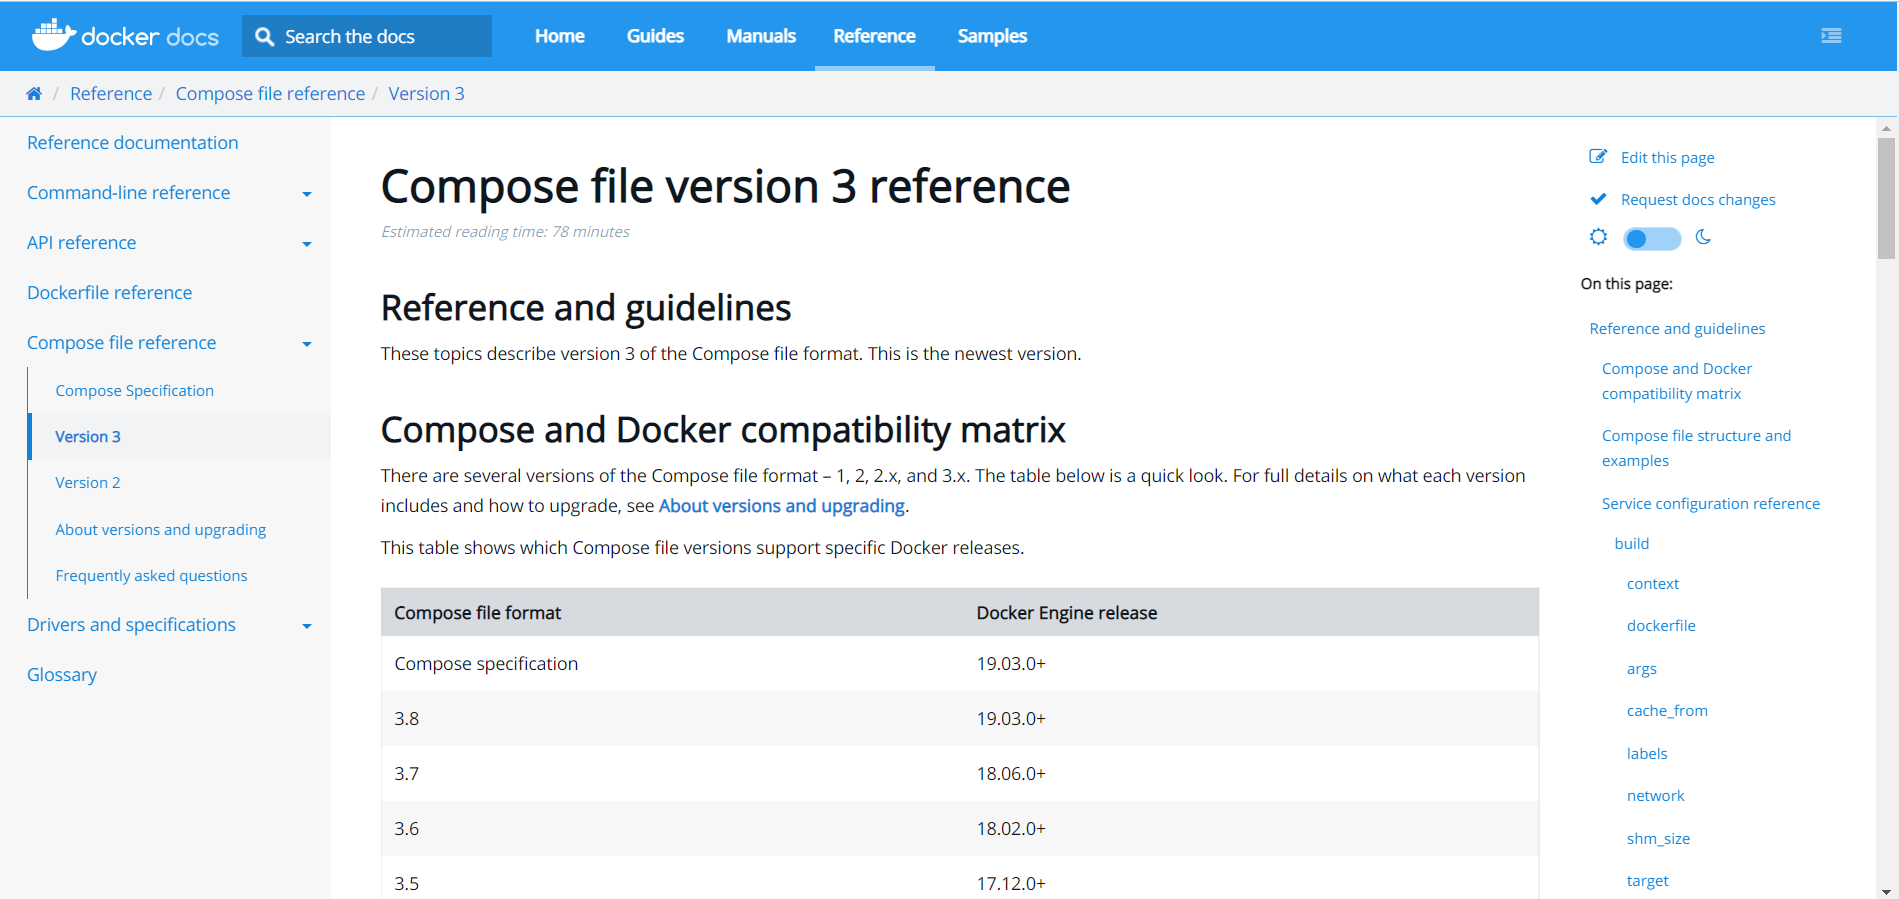Toggle the right sidebar menu icon
Viewport: 1899px width, 899px height.
point(1831,36)
